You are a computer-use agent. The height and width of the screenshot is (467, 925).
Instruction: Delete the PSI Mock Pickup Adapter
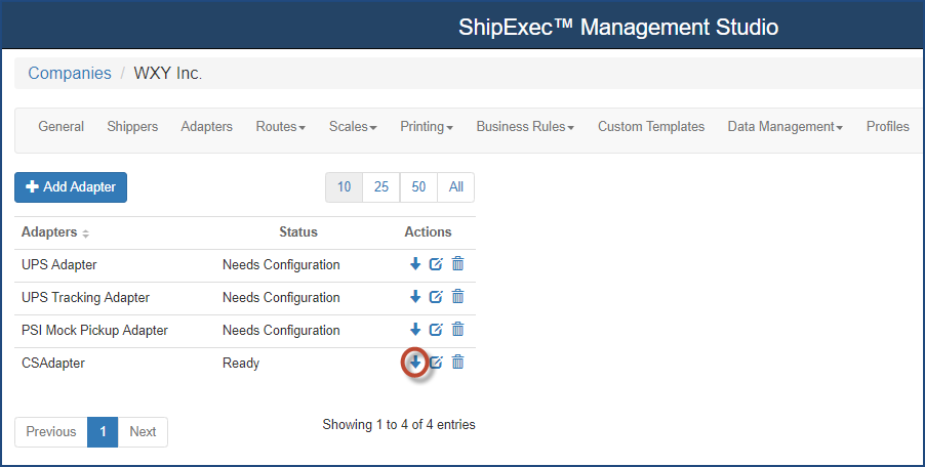coord(458,329)
